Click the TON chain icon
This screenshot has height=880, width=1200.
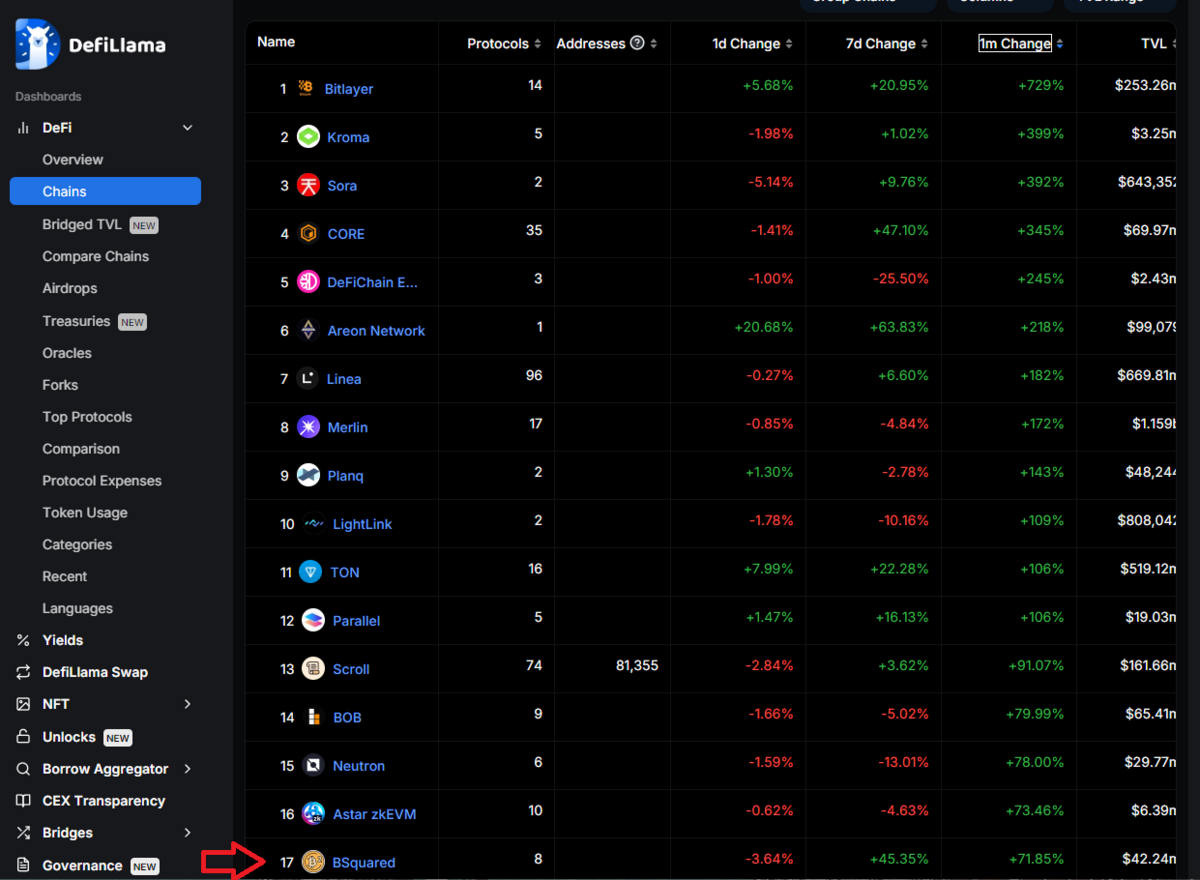311,572
